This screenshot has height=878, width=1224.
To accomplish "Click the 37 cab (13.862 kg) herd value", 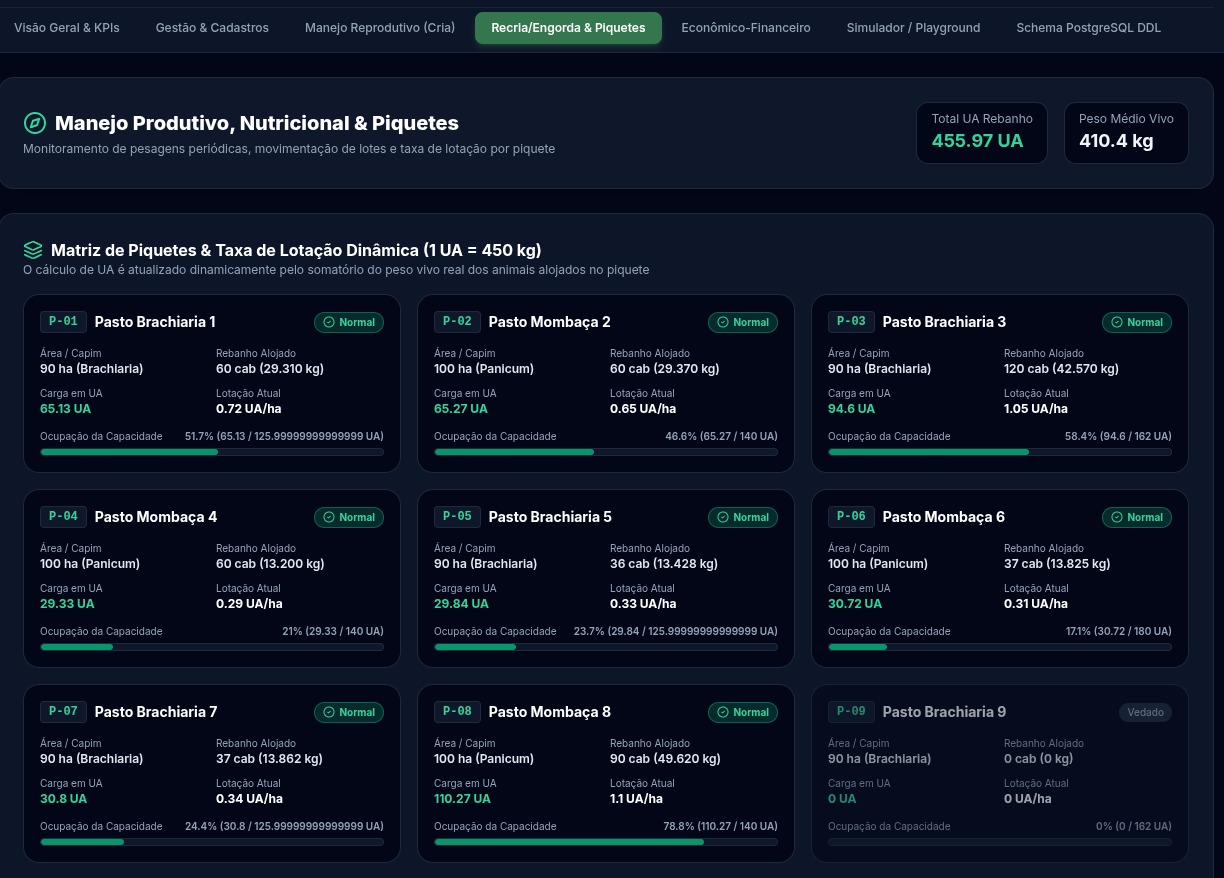I will (x=269, y=759).
